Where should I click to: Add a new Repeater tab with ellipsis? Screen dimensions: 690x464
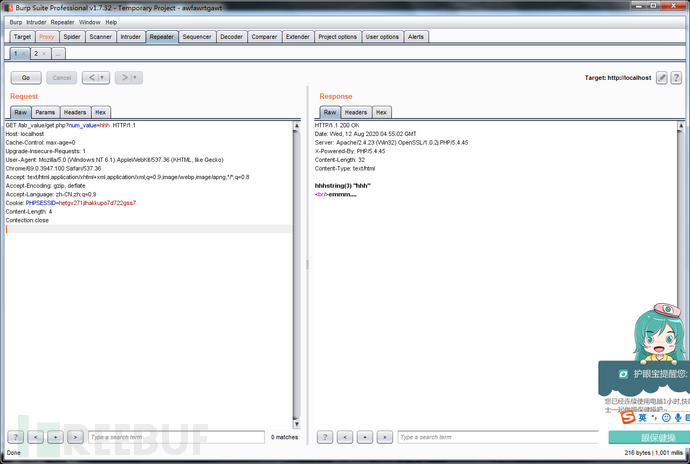58,54
